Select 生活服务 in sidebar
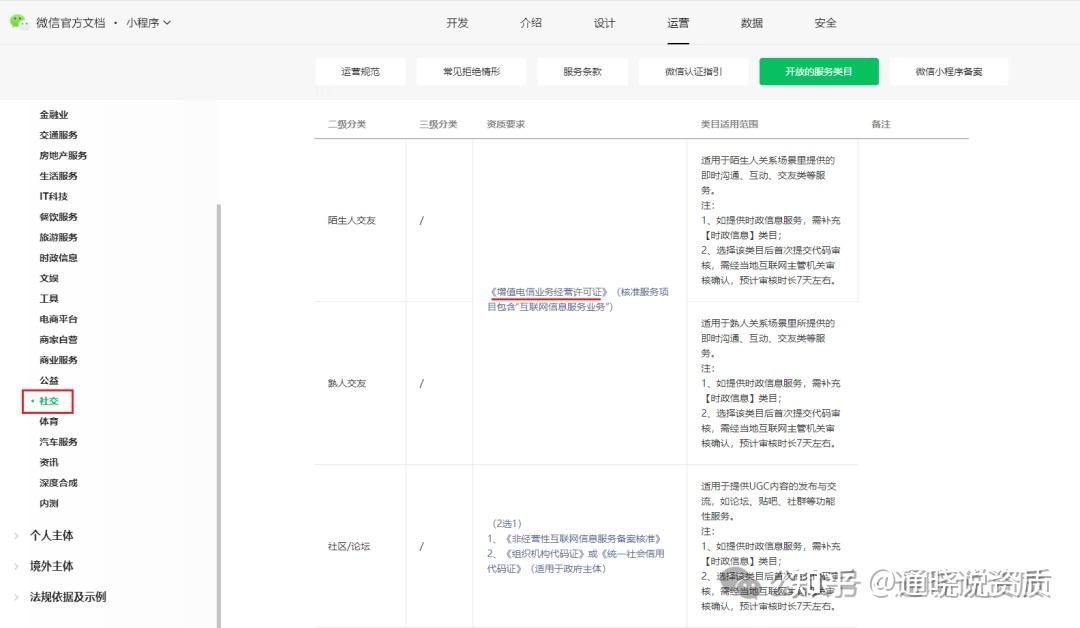 click(59, 176)
